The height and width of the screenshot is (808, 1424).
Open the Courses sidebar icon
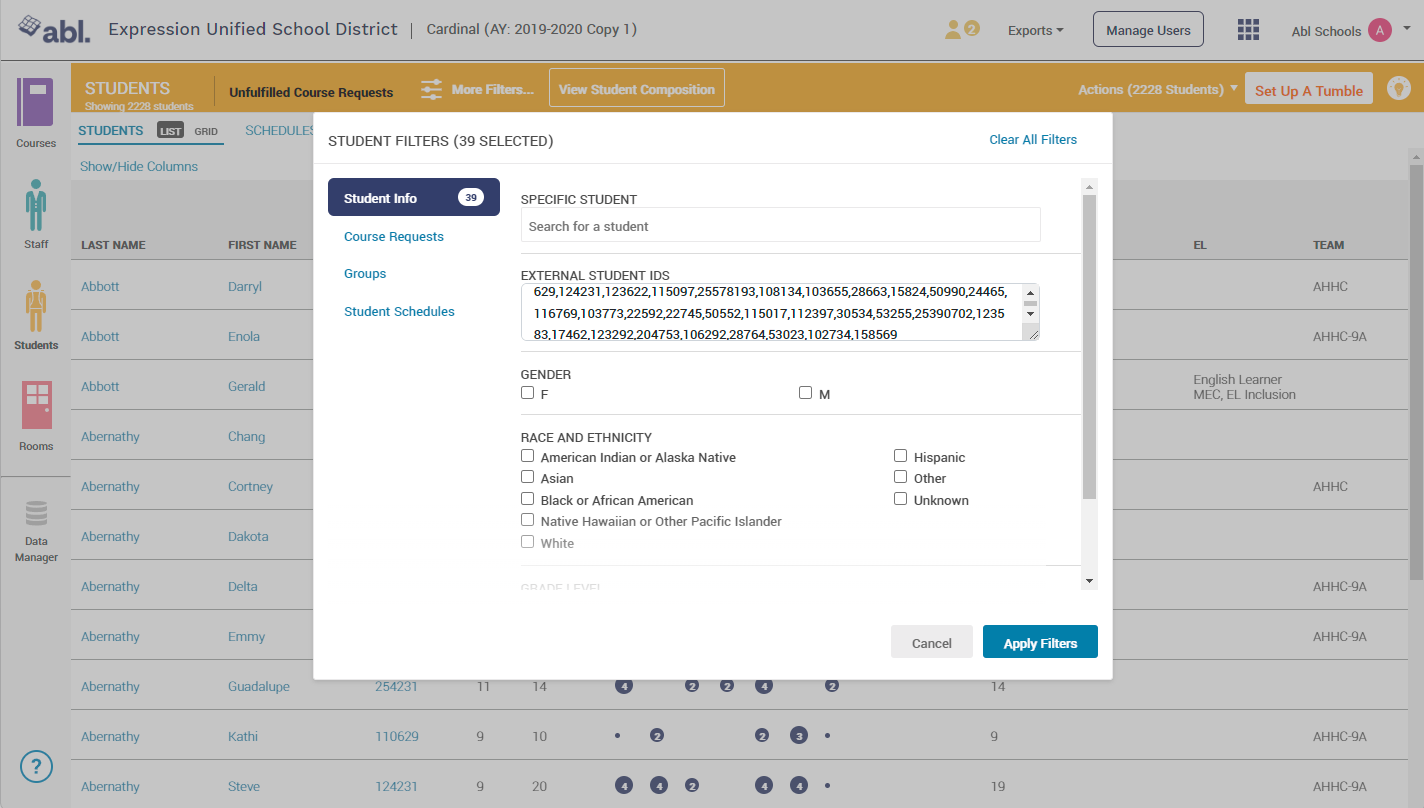coord(36,103)
